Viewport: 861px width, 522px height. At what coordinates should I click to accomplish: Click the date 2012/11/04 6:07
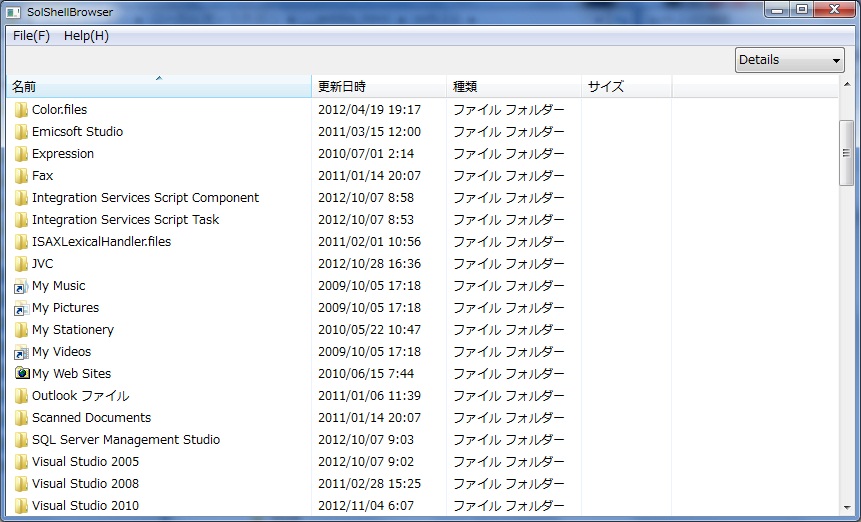pyautogui.click(x=366, y=506)
